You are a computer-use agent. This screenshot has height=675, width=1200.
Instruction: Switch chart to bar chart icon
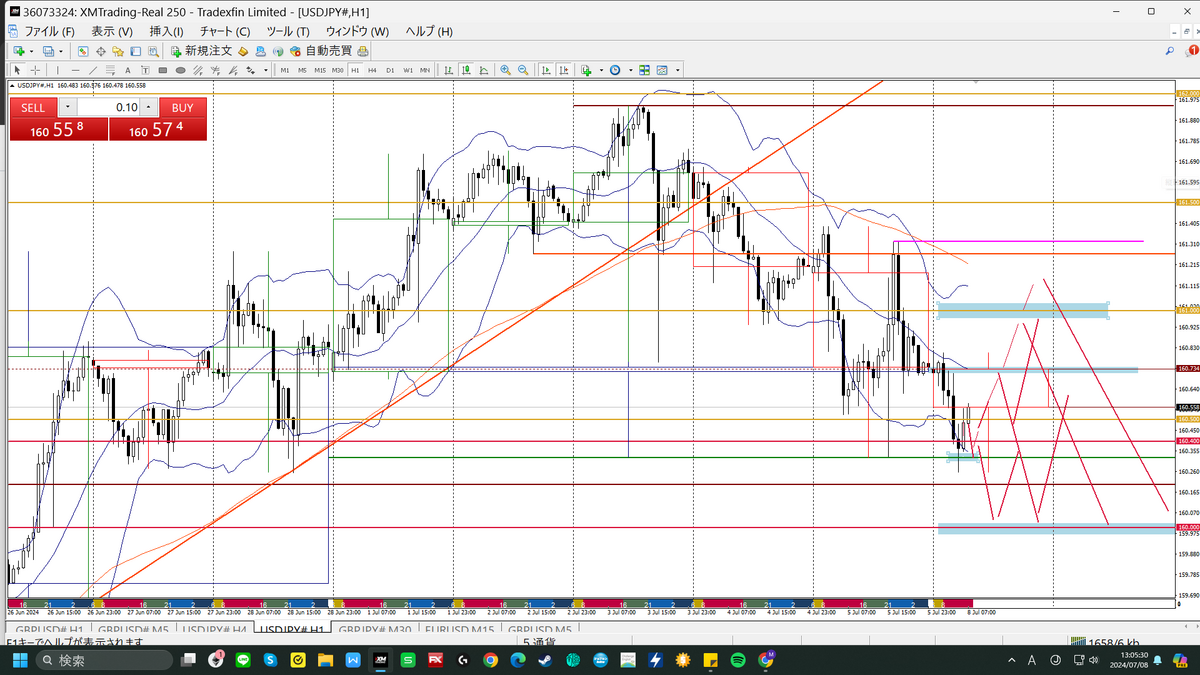coord(449,70)
